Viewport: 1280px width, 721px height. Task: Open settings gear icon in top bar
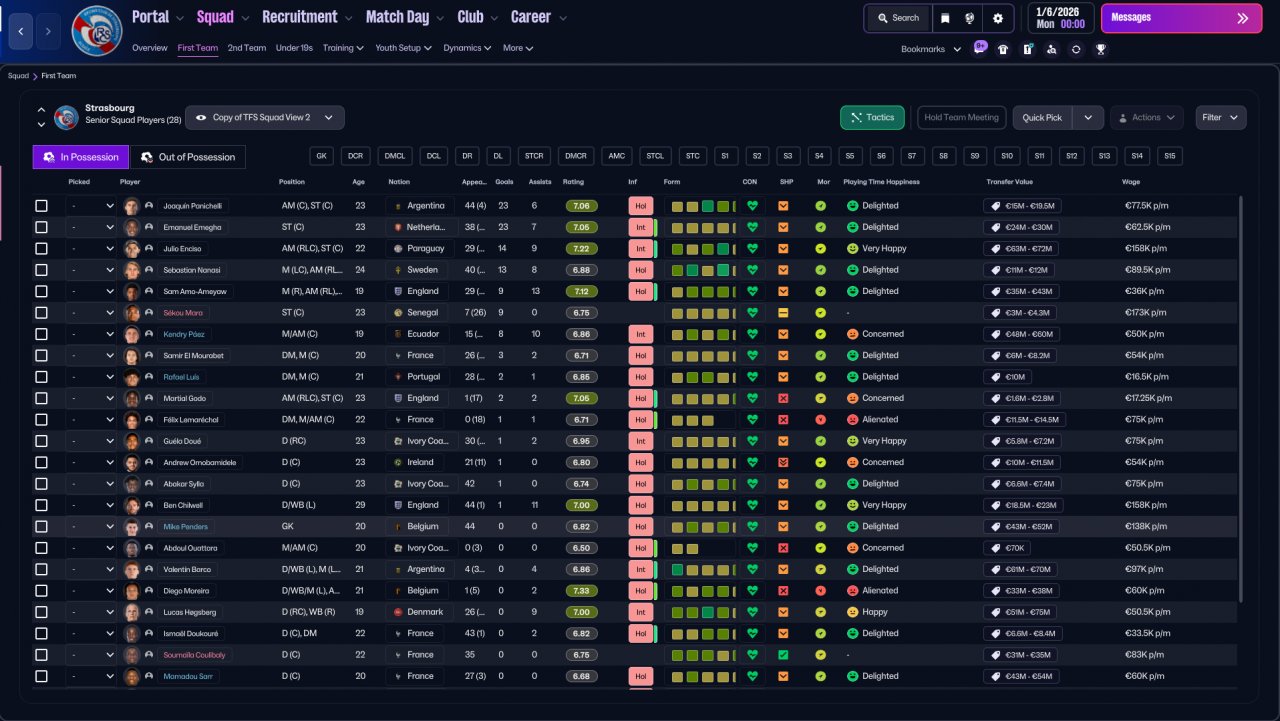[997, 18]
